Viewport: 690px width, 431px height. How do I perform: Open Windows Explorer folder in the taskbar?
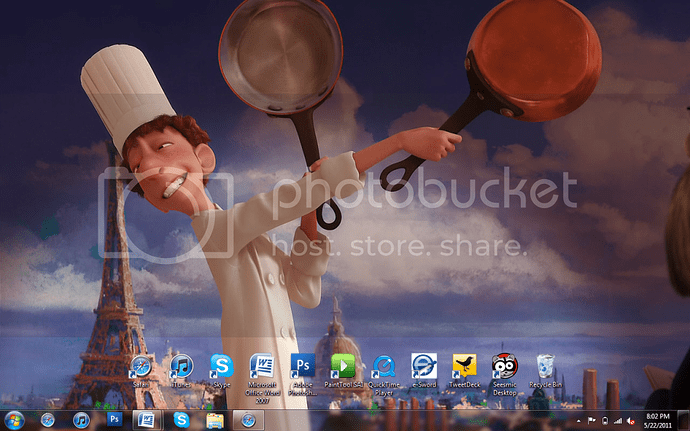pyautogui.click(x=214, y=419)
